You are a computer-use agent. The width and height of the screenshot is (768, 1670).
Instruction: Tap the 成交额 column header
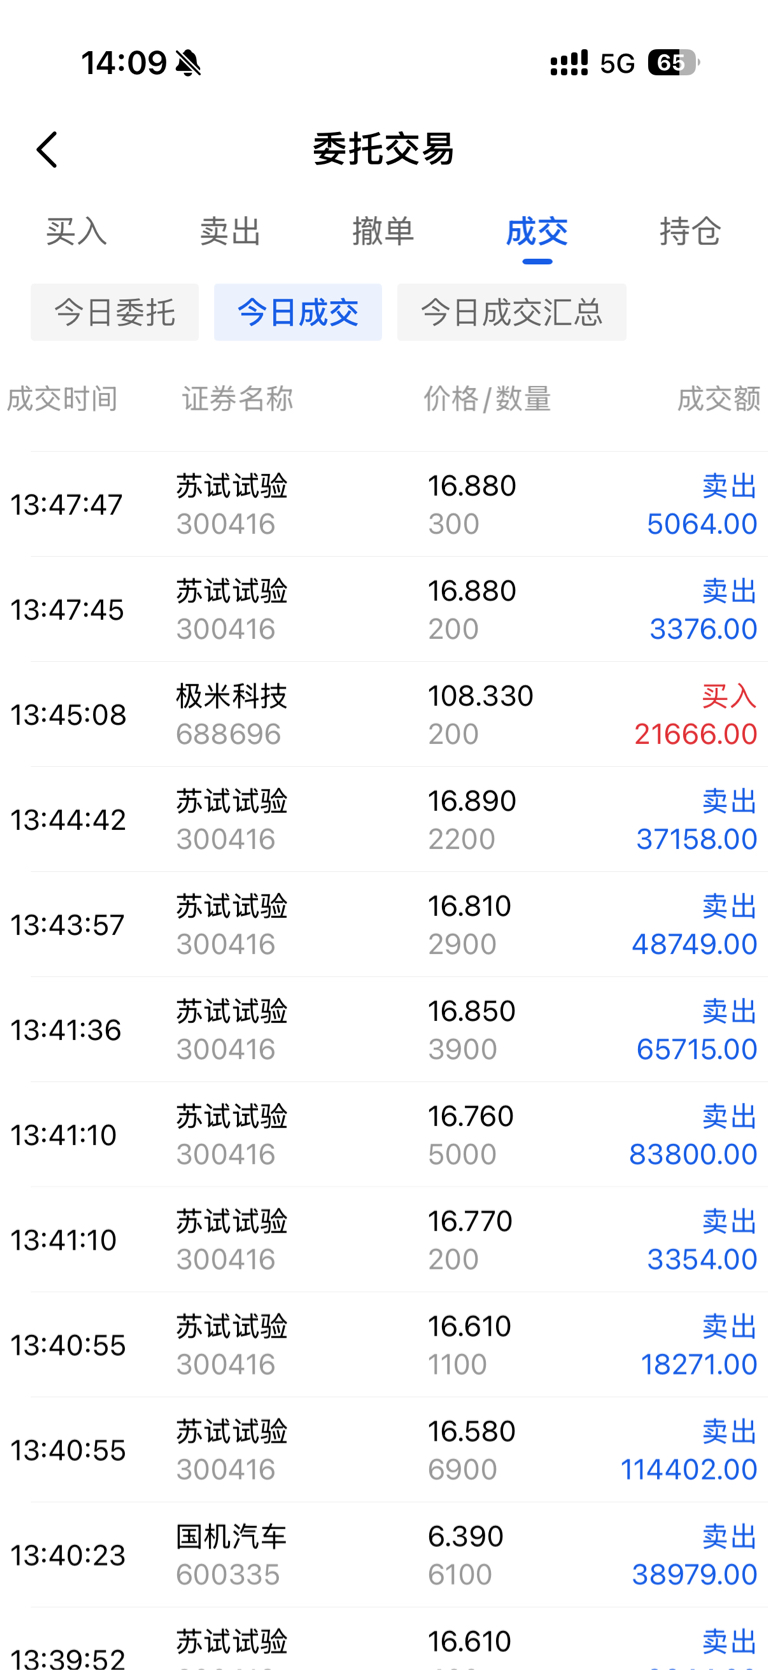tap(719, 399)
